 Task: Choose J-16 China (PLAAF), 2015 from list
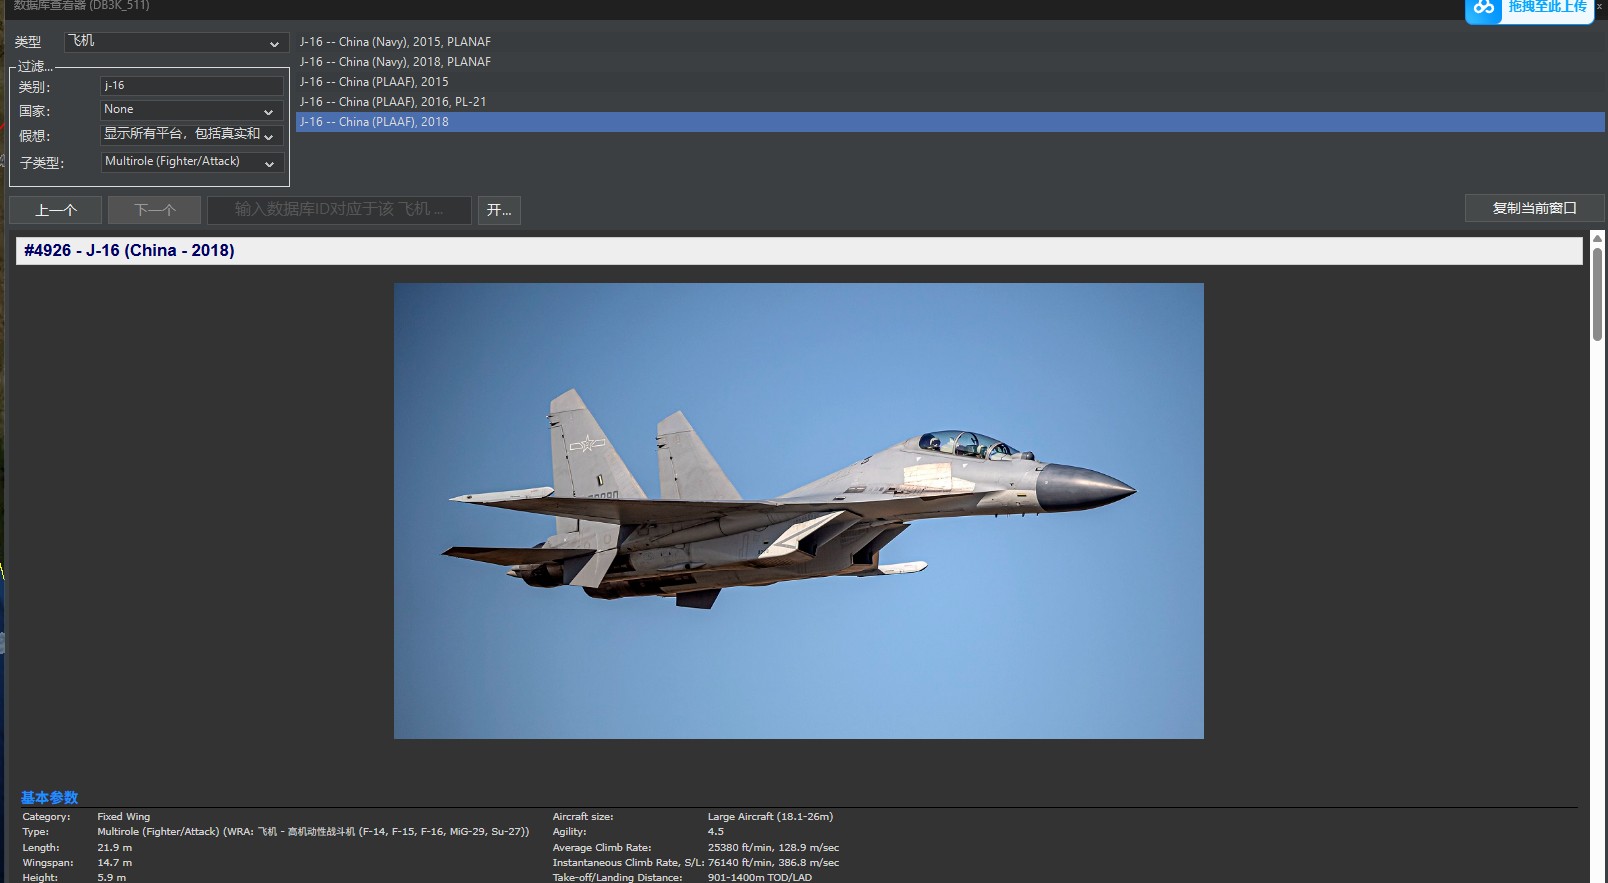click(x=374, y=82)
